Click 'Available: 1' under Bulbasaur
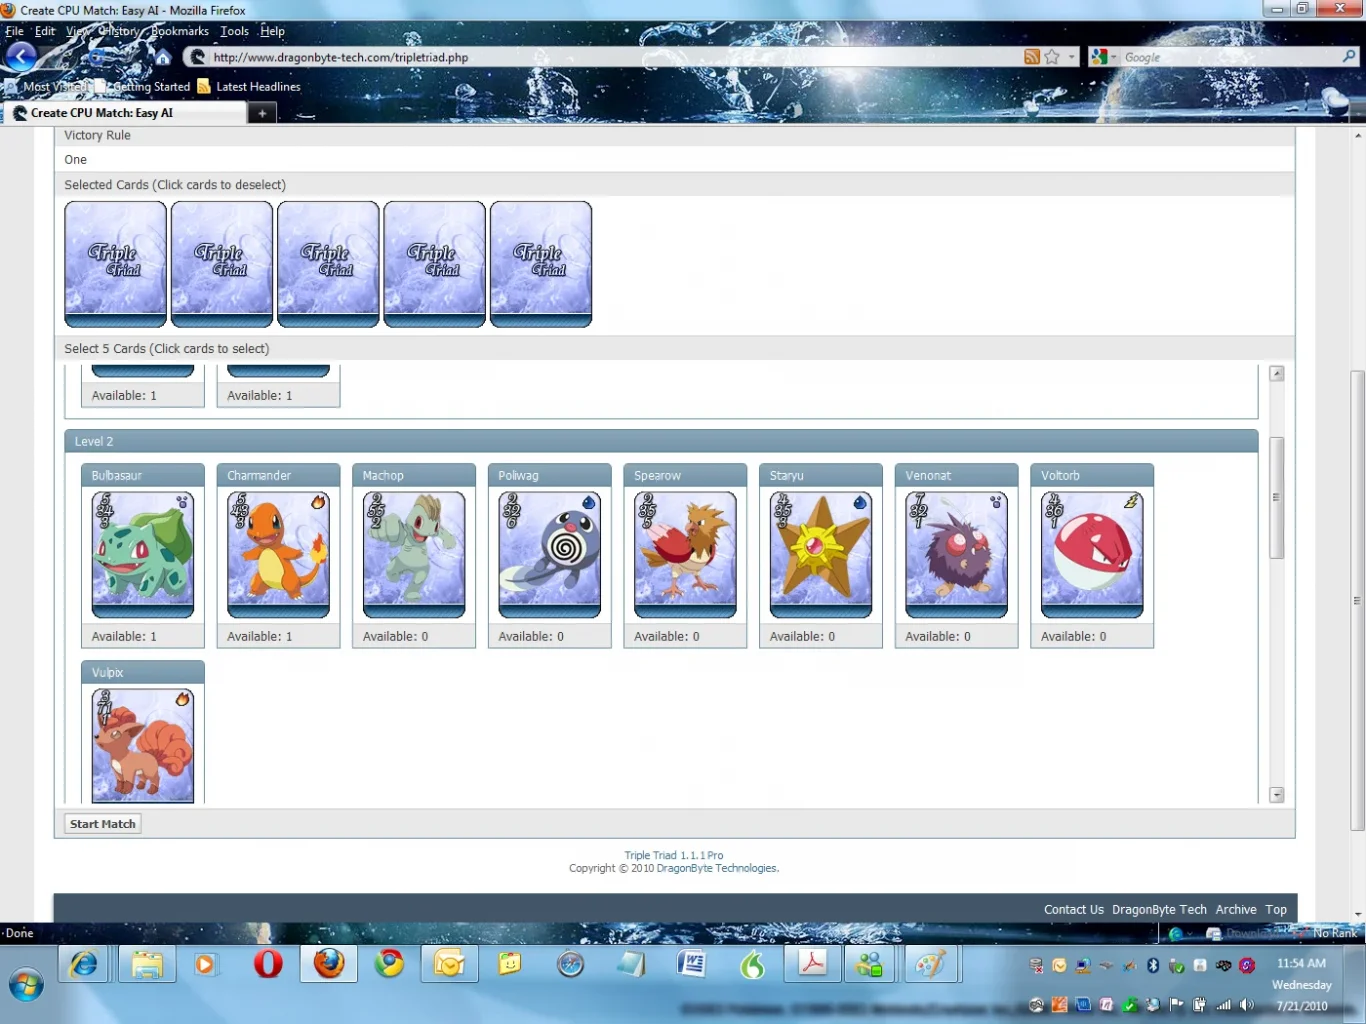The image size is (1366, 1024). point(124,636)
